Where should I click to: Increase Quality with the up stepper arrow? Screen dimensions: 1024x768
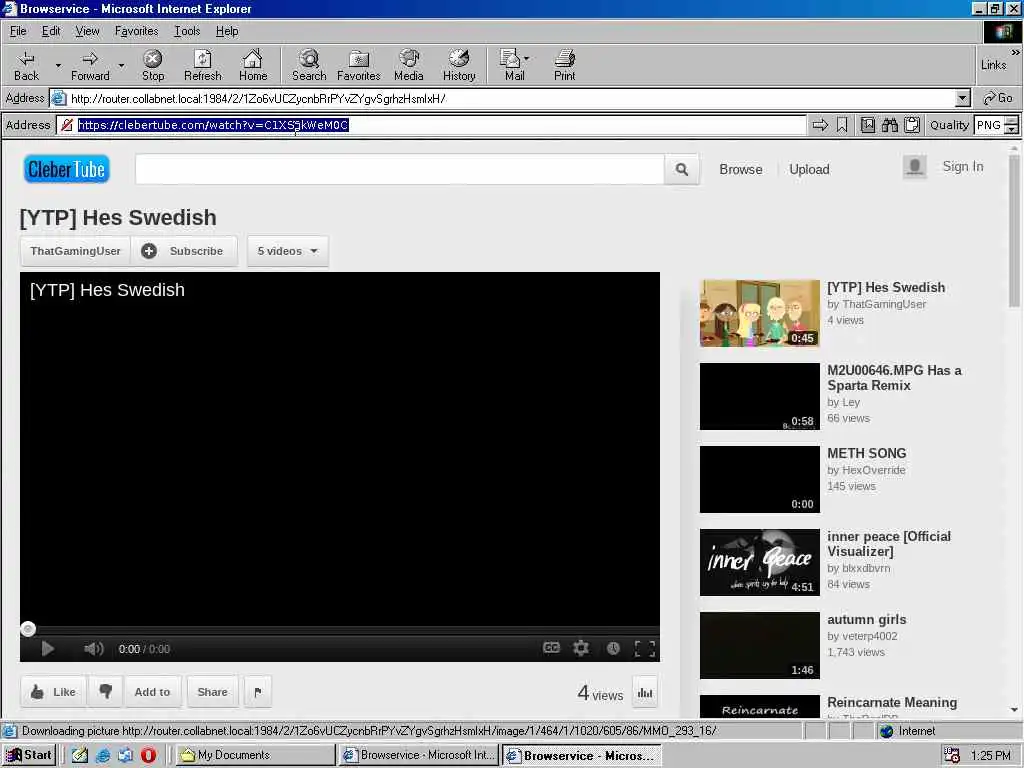pyautogui.click(x=1012, y=120)
